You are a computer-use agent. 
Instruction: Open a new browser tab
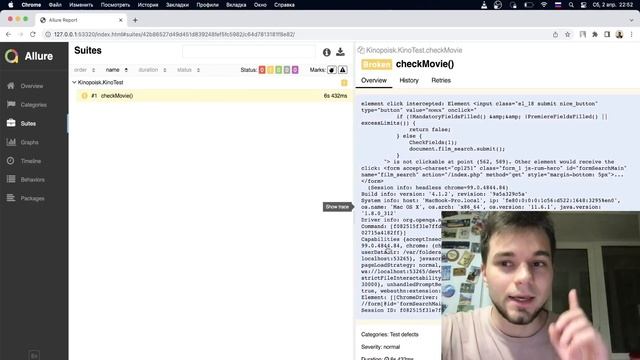pyautogui.click(x=135, y=20)
